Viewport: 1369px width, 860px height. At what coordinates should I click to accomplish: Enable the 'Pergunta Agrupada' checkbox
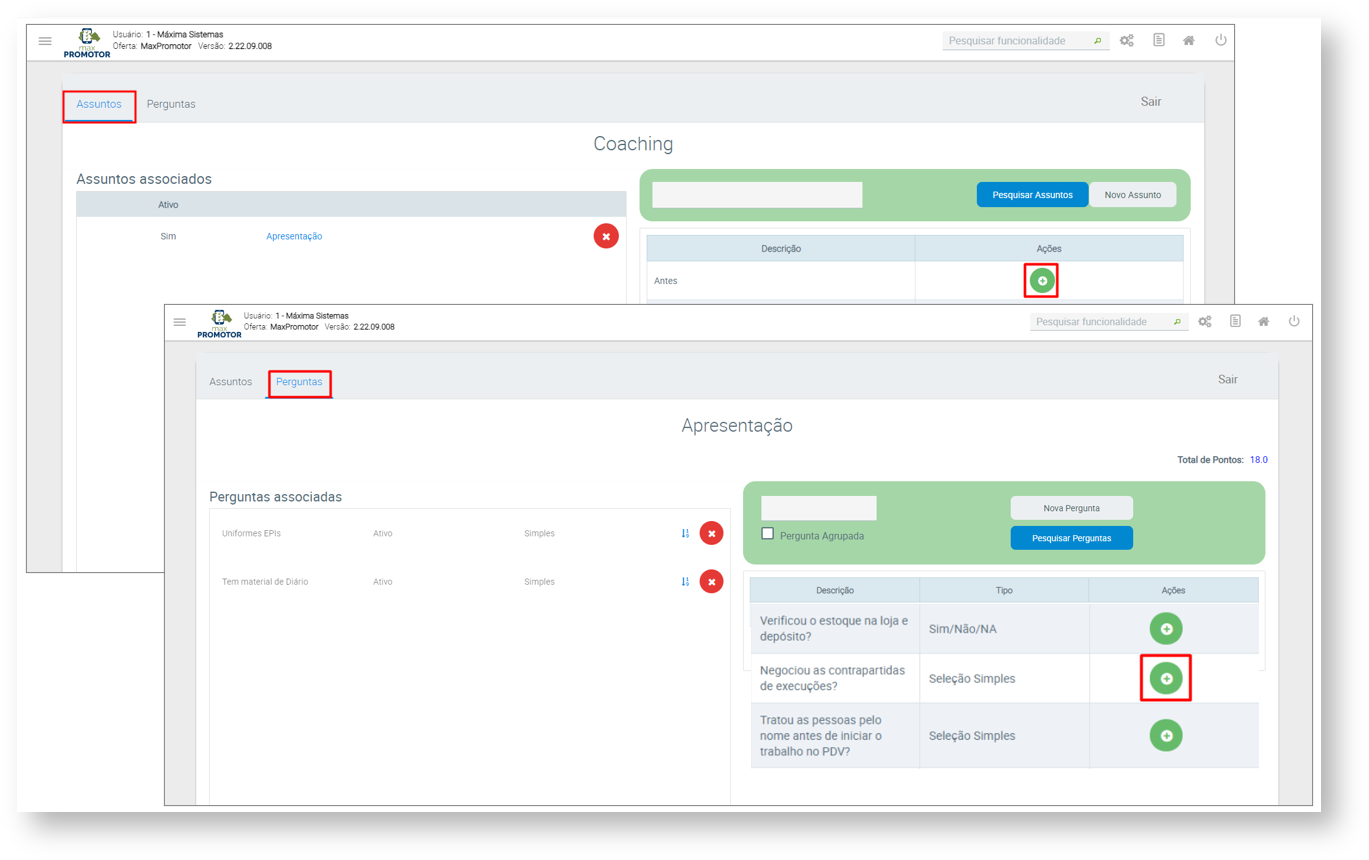(x=768, y=534)
